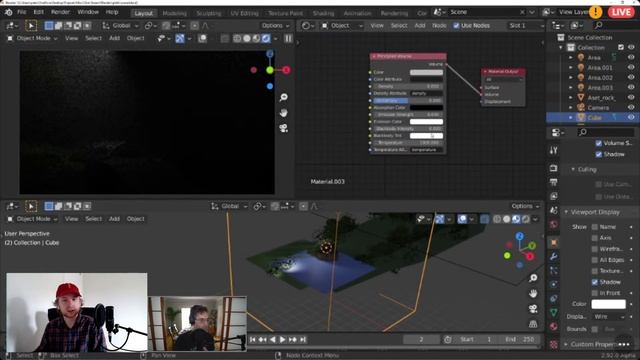Open the Tool properties tab icon
640x360 pixels.
point(553,150)
